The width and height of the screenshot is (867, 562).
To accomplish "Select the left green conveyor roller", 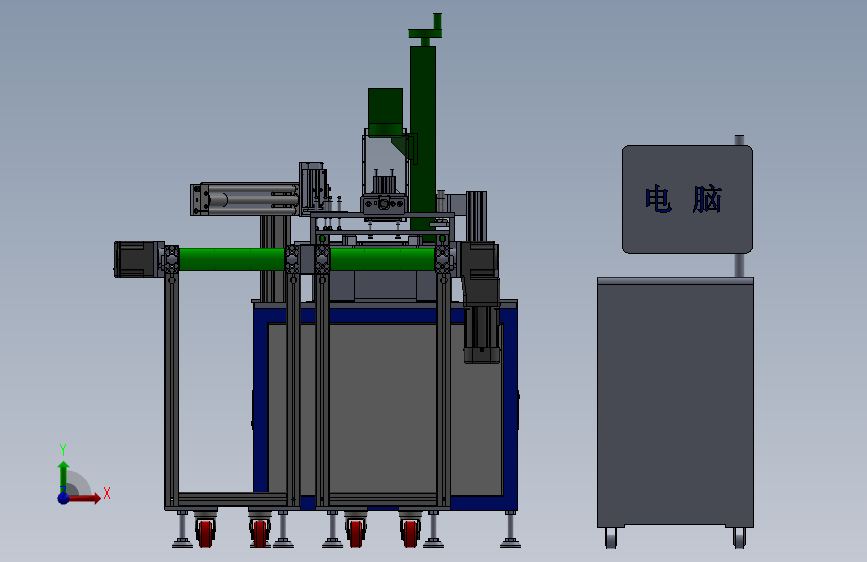I will pos(232,259).
